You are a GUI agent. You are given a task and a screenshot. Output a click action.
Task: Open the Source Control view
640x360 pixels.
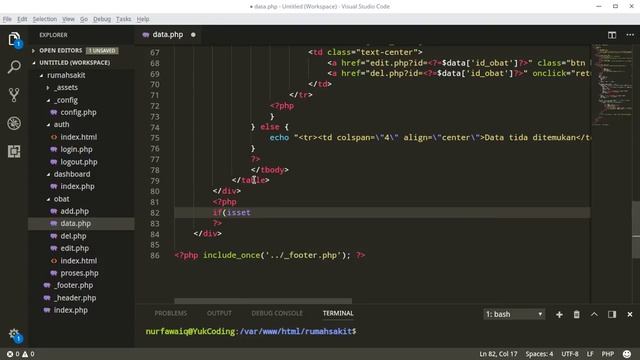point(14,95)
